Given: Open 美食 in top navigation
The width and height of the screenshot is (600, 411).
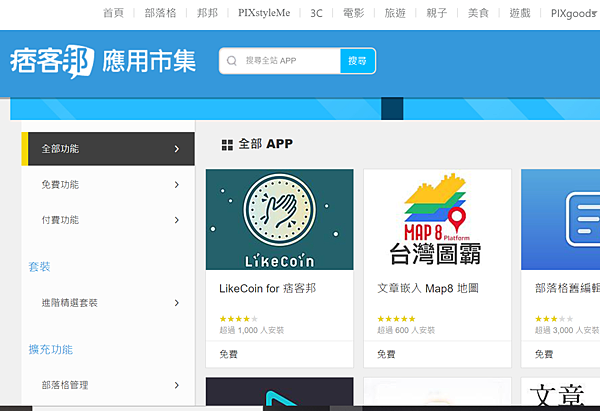Looking at the screenshot, I should (x=478, y=13).
